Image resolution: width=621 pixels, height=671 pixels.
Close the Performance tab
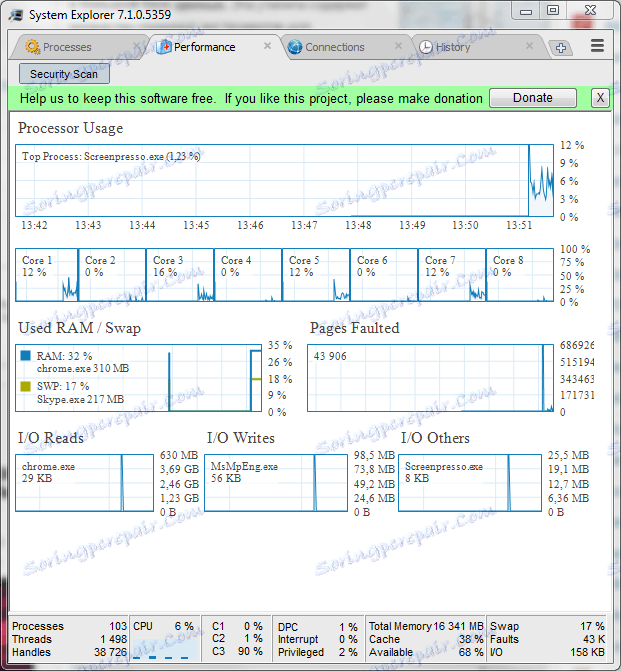[267, 46]
